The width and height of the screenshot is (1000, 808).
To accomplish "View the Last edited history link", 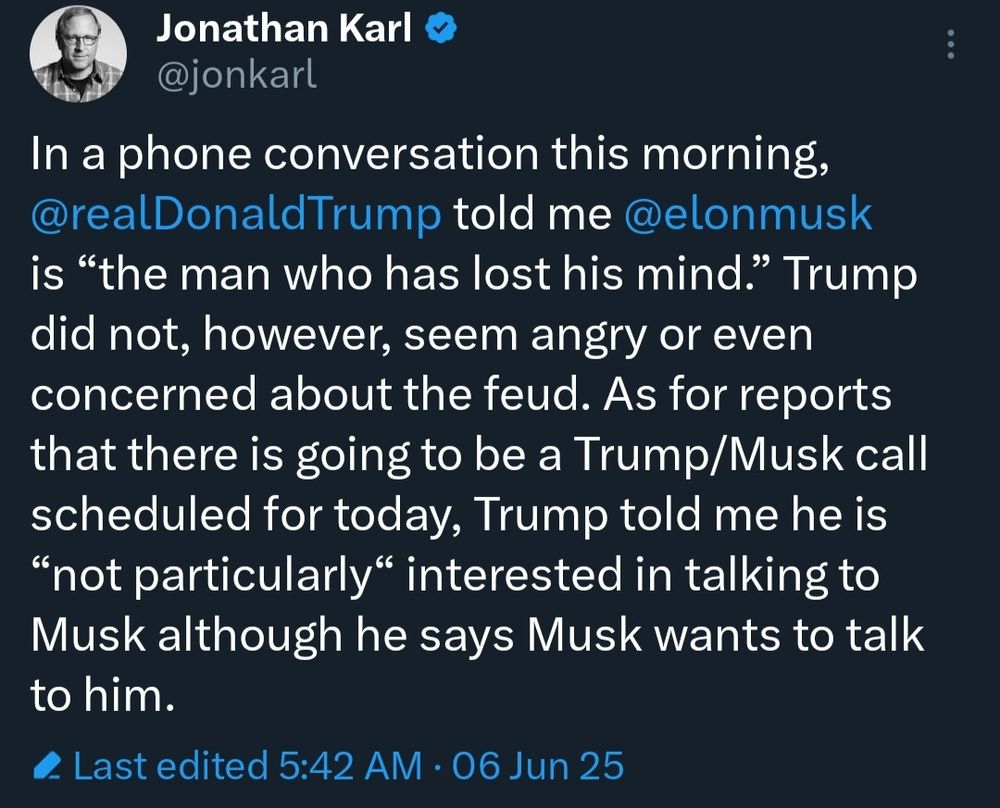I will 171,767.
